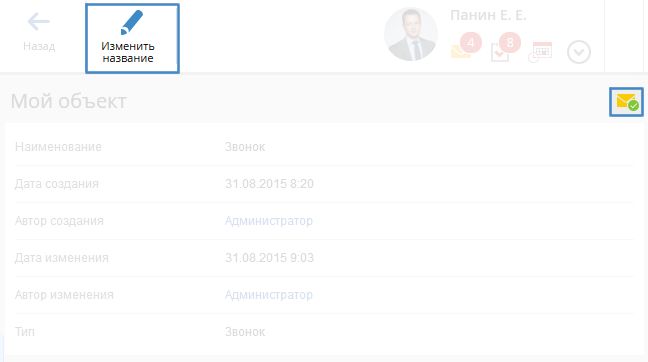Open Панин Е. Е. profile name
This screenshot has width=648, height=362.
[488, 15]
